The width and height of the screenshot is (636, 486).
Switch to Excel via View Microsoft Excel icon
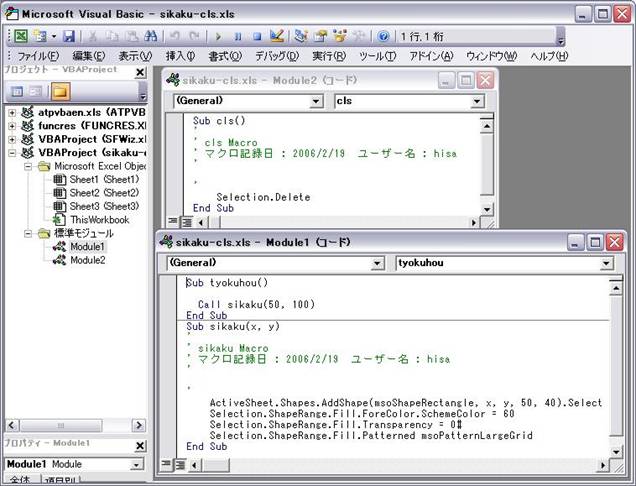[x=21, y=37]
